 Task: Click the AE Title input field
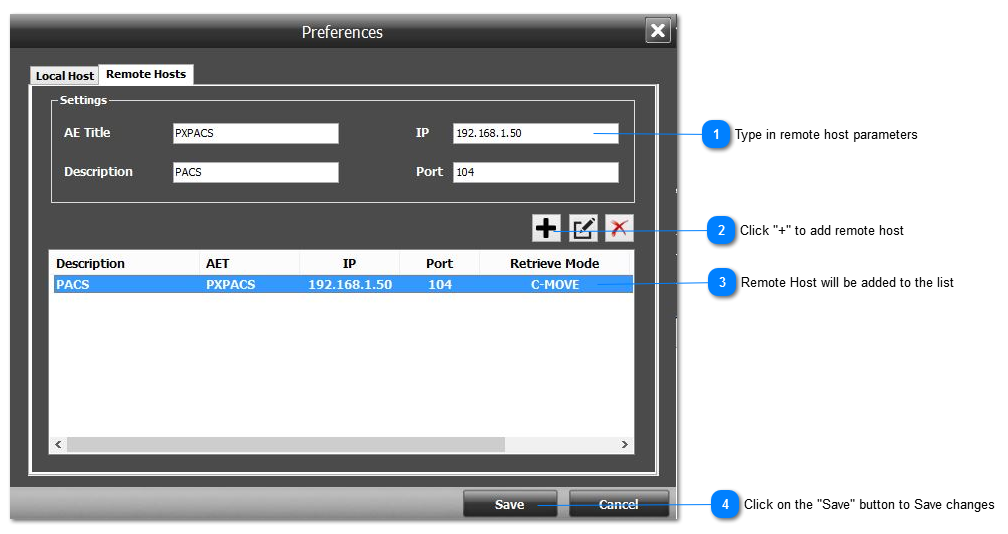pyautogui.click(x=255, y=133)
